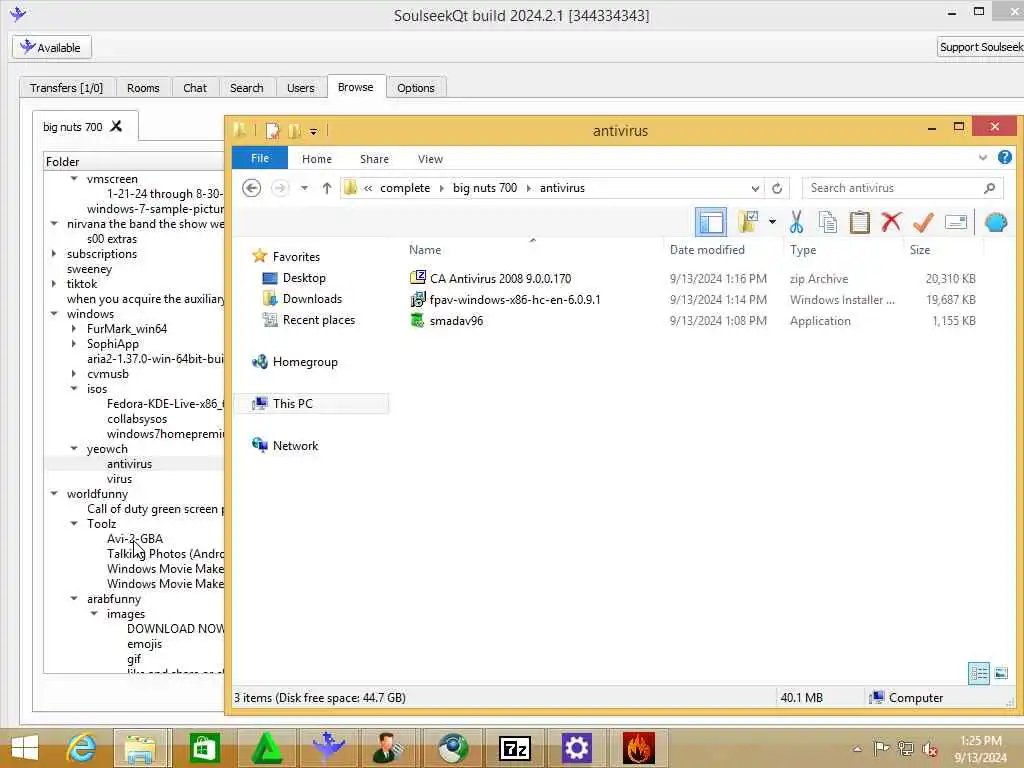The image size is (1024, 768).
Task: Click the search magnifier icon
Action: click(989, 188)
